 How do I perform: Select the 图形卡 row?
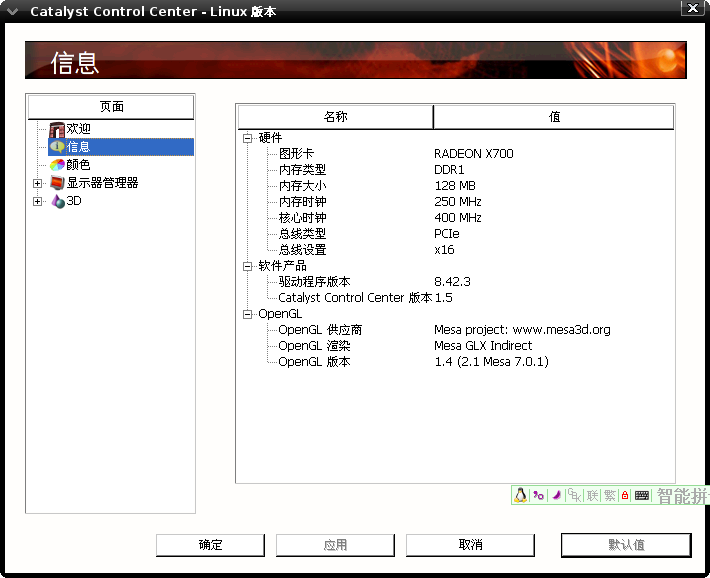click(x=458, y=154)
